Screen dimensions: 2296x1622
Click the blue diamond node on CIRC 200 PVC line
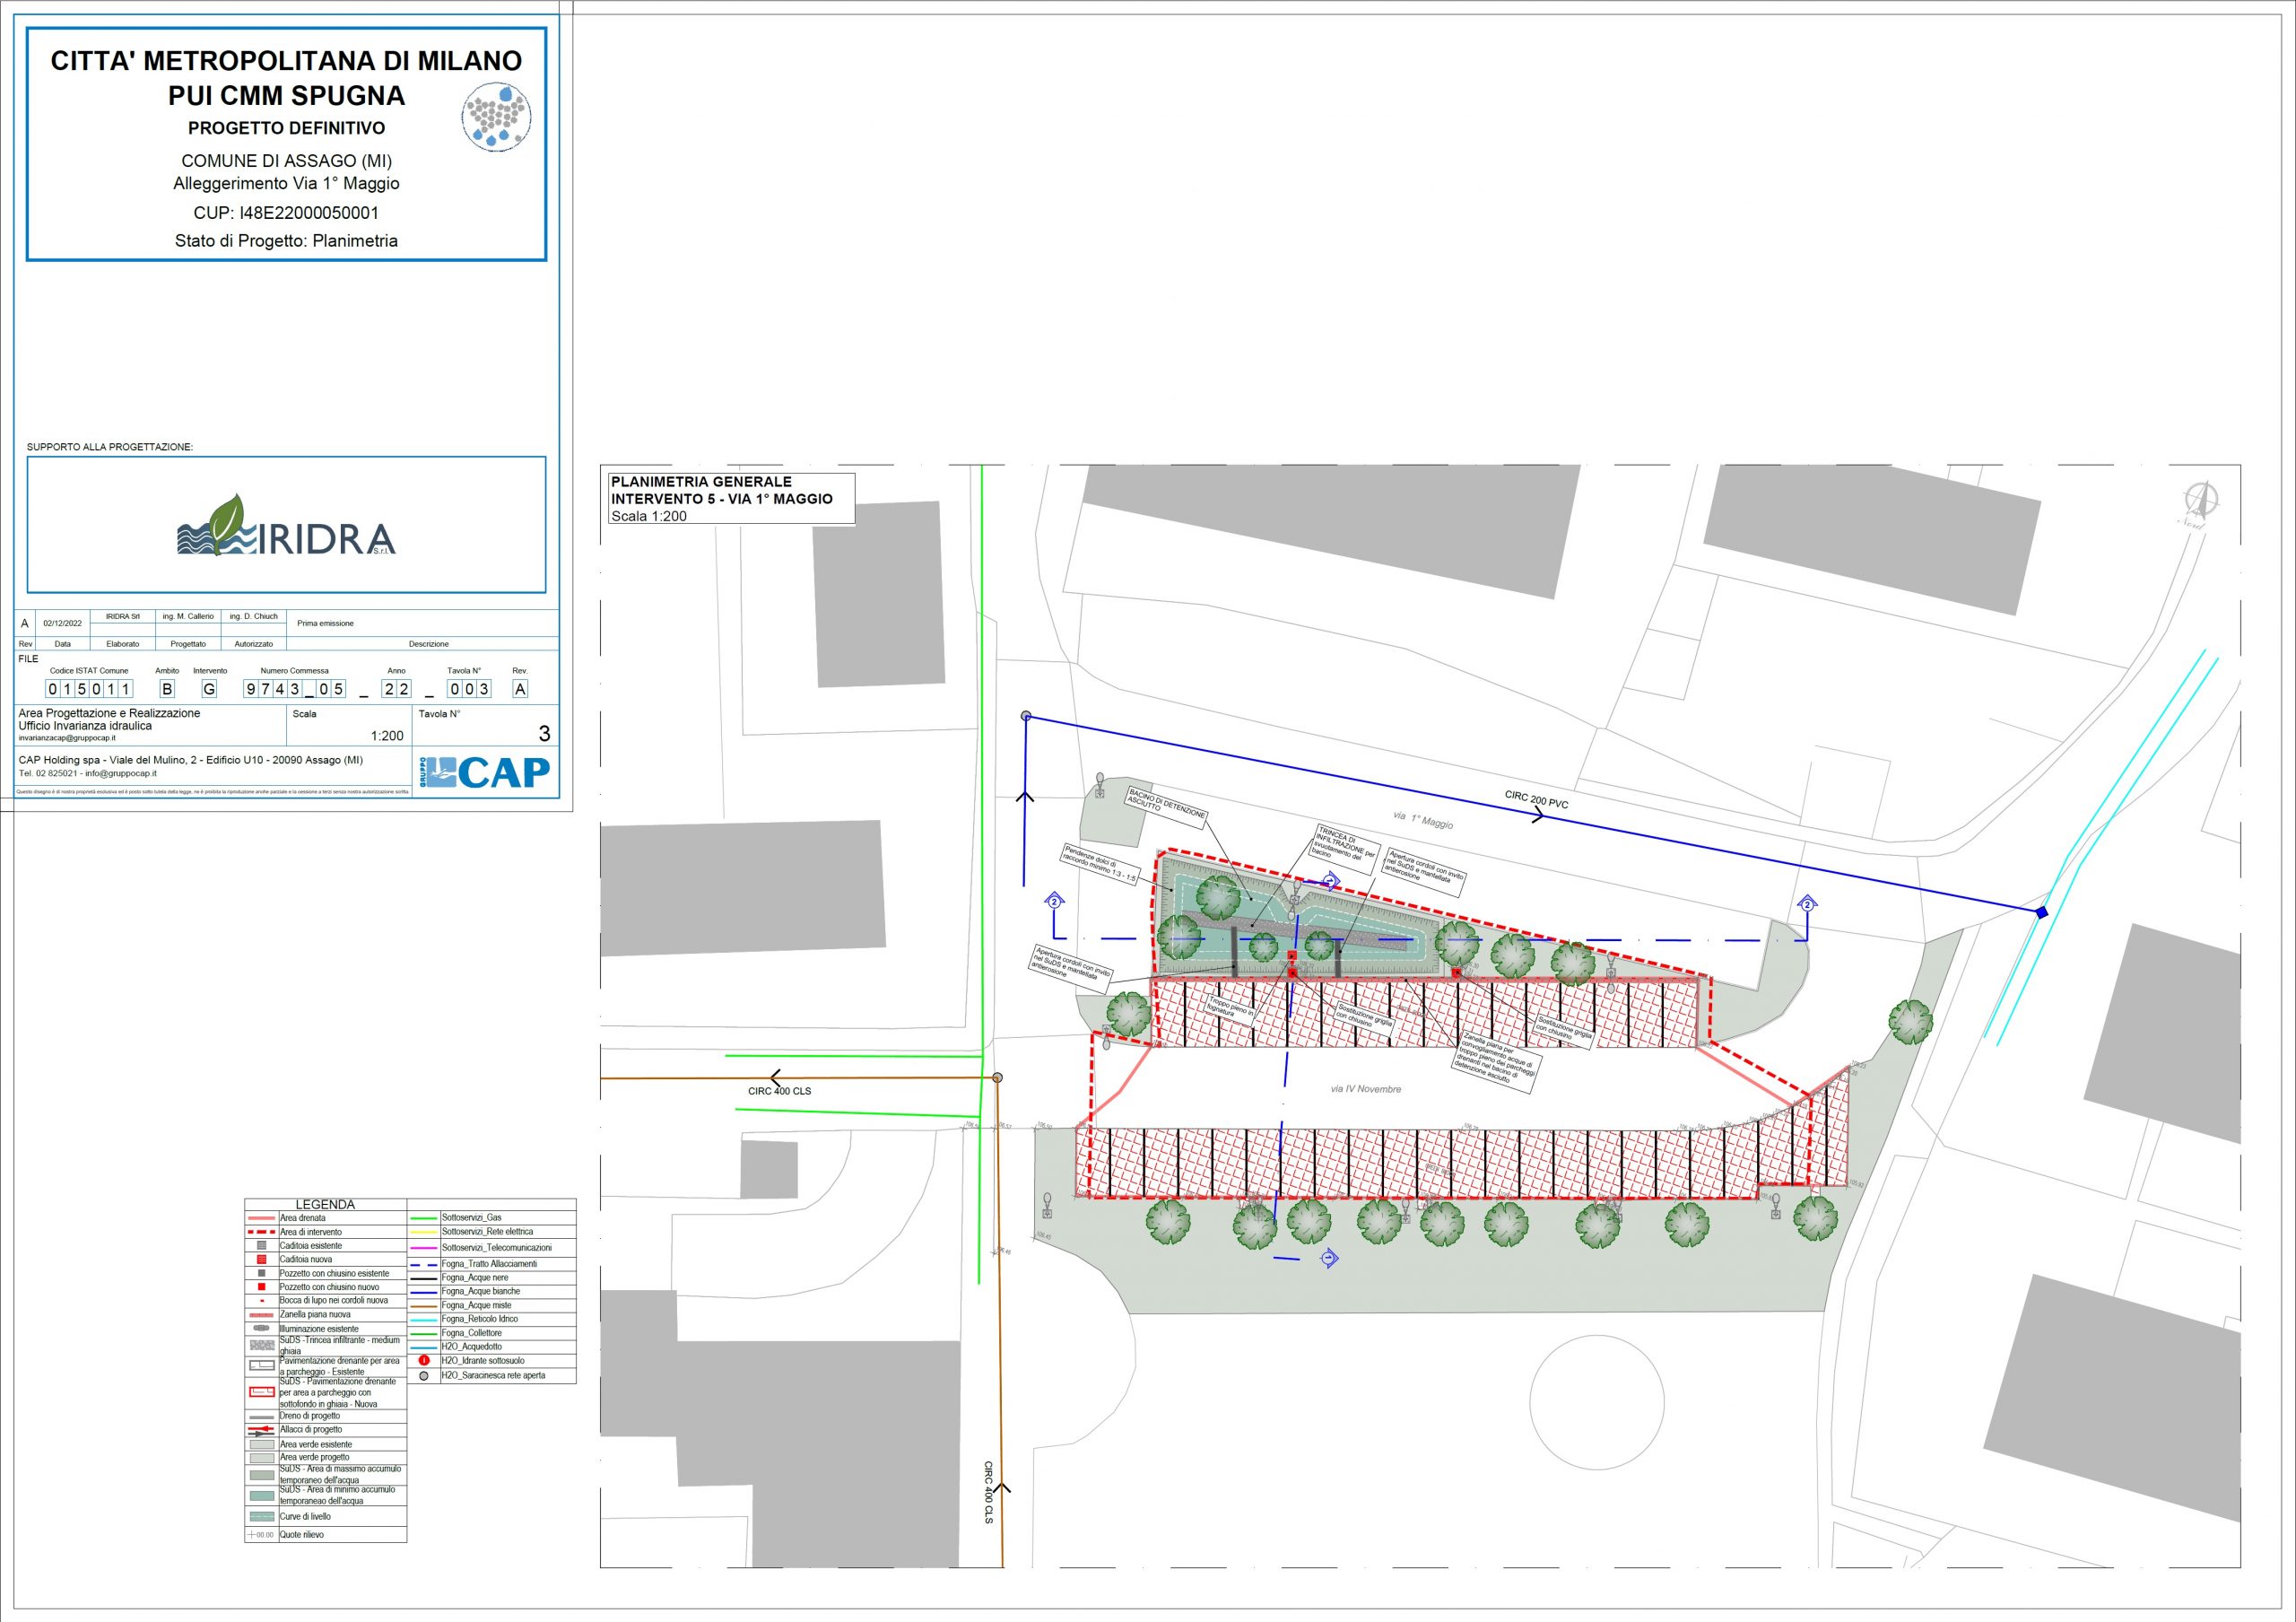point(2041,912)
